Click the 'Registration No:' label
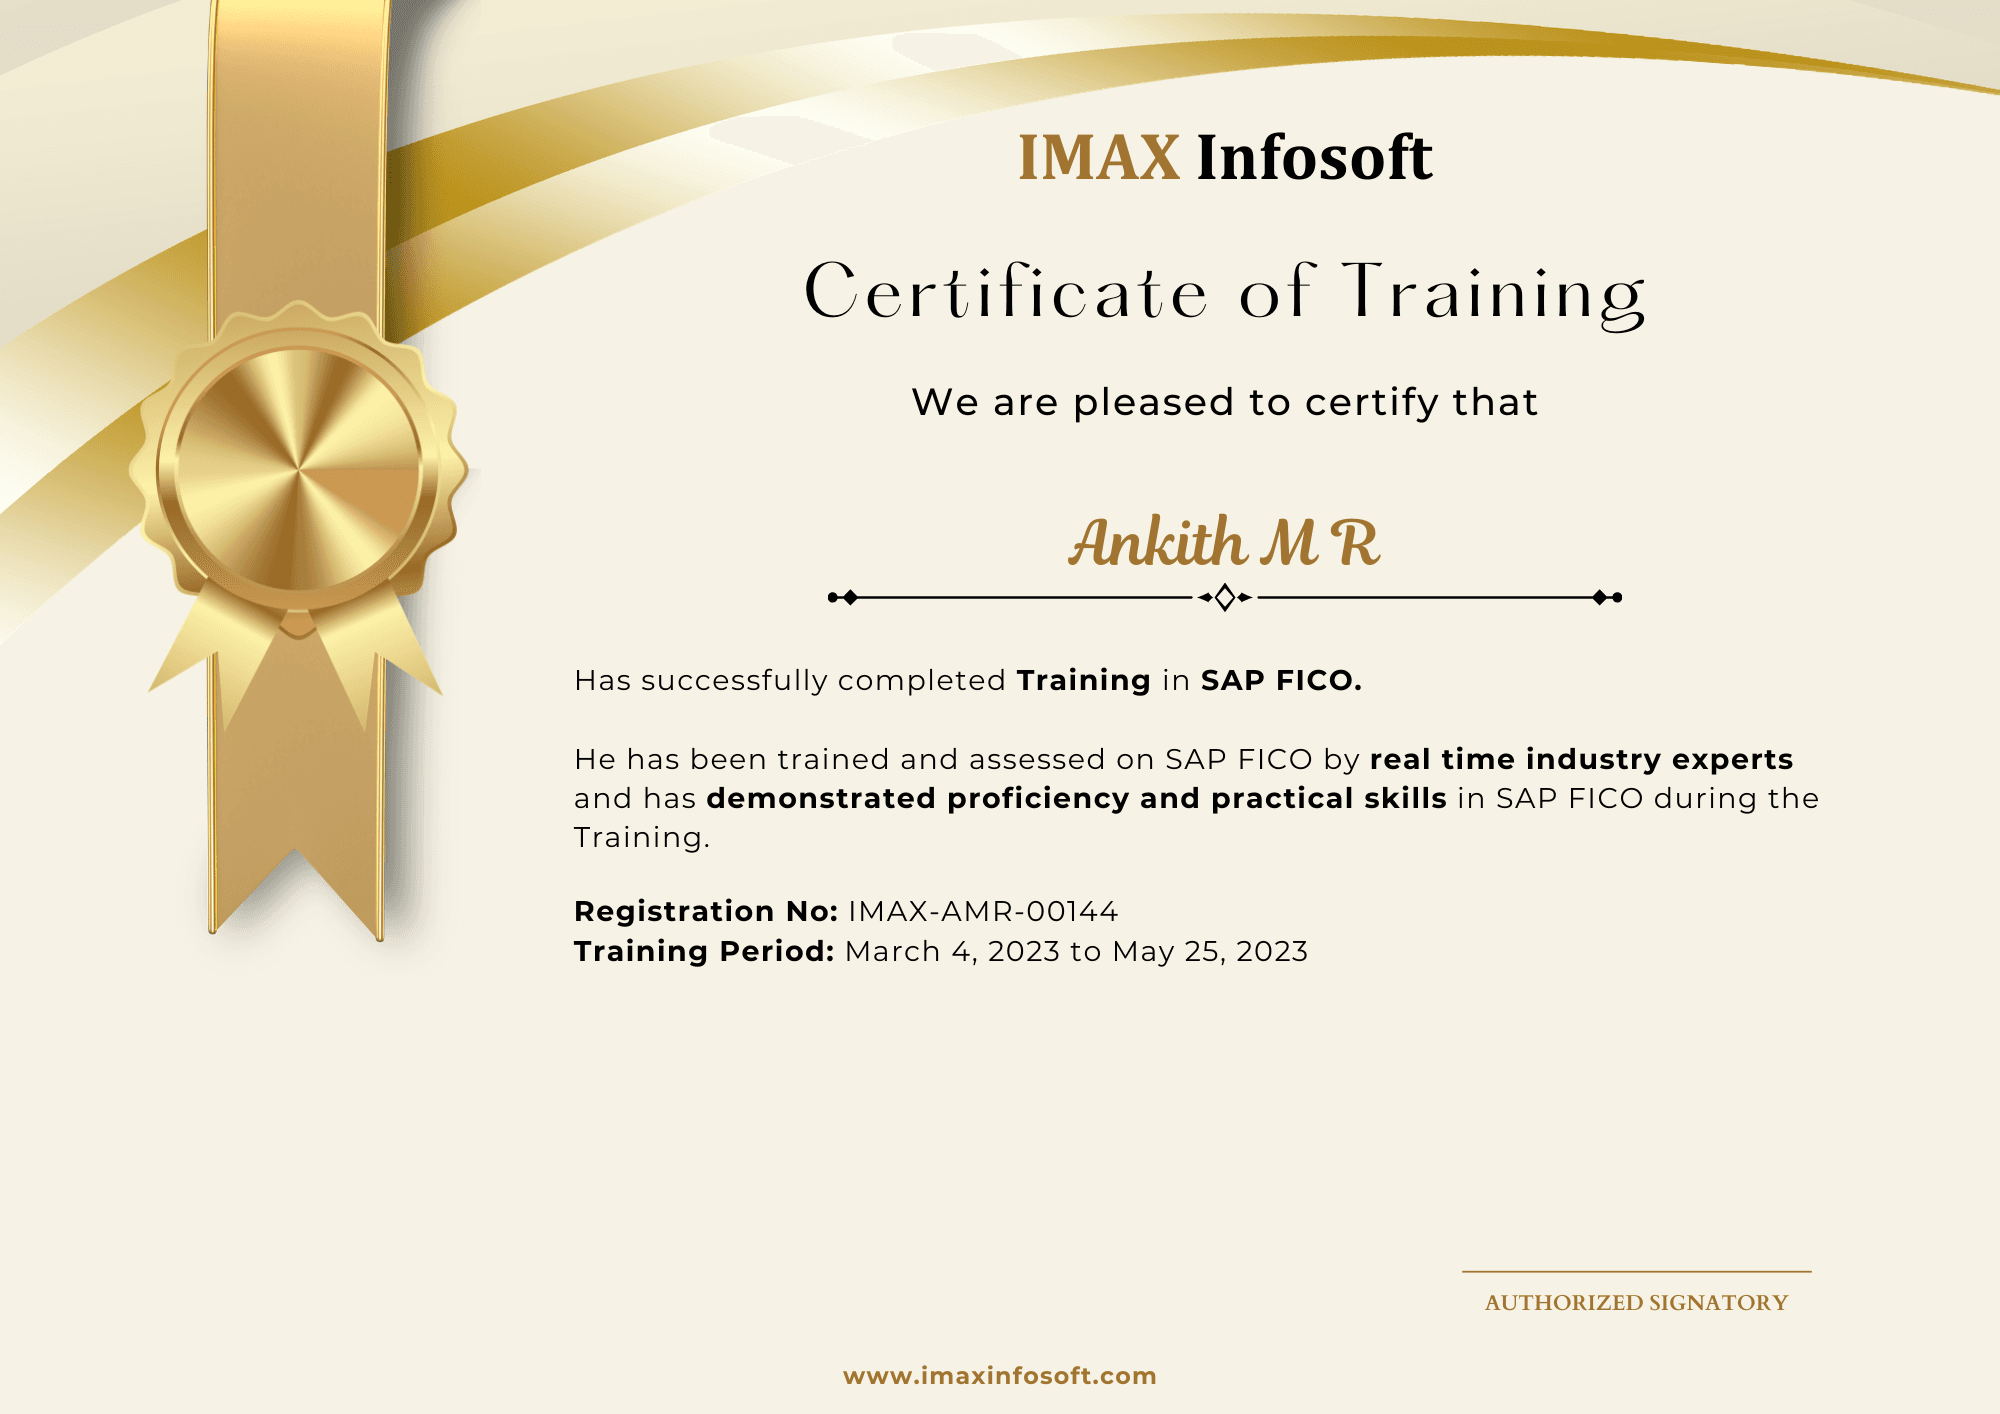Image resolution: width=2000 pixels, height=1414 pixels. tap(706, 911)
